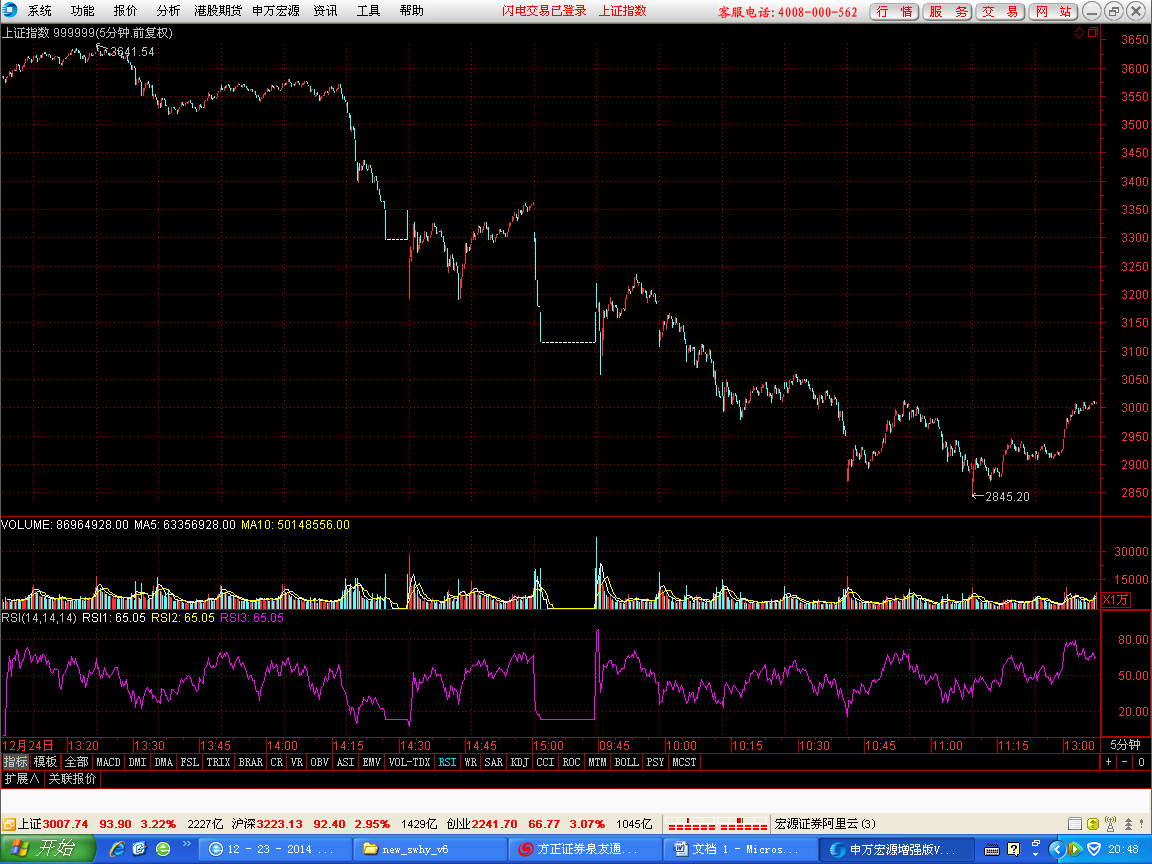Open the on-screen keyboard tray icon
Screen dimensions: 1152x864
tap(992, 850)
